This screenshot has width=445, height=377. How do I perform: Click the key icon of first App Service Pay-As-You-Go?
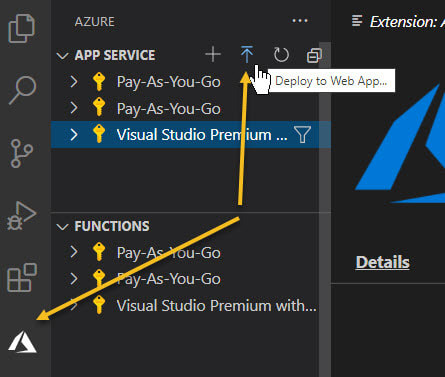[99, 82]
